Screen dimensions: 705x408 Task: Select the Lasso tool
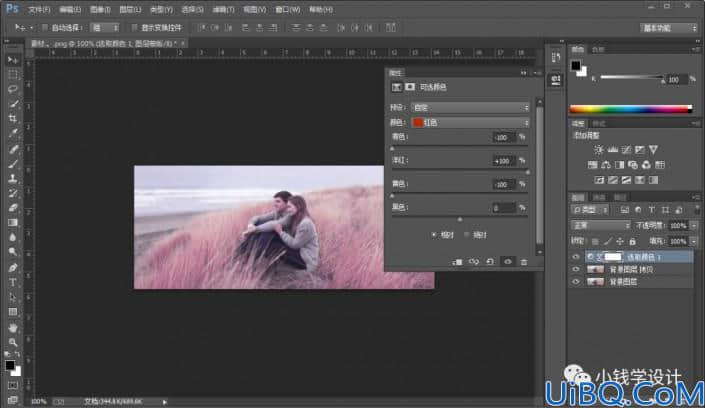pyautogui.click(x=13, y=89)
